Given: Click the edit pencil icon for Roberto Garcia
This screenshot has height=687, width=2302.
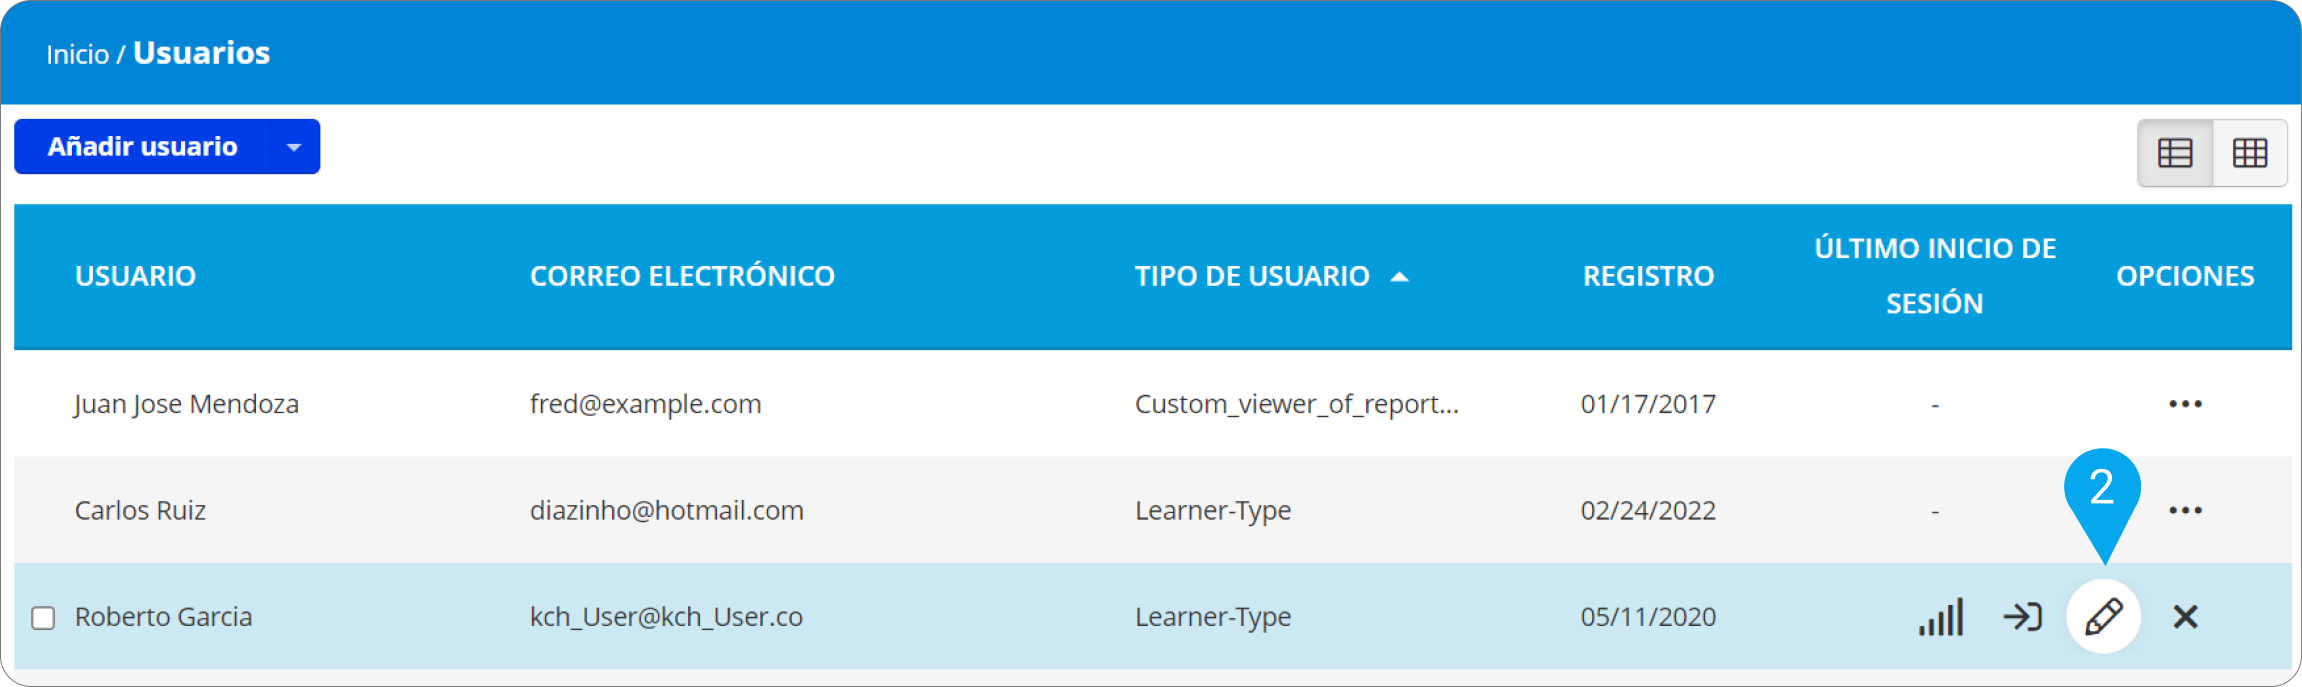Looking at the screenshot, I should pos(2103,616).
